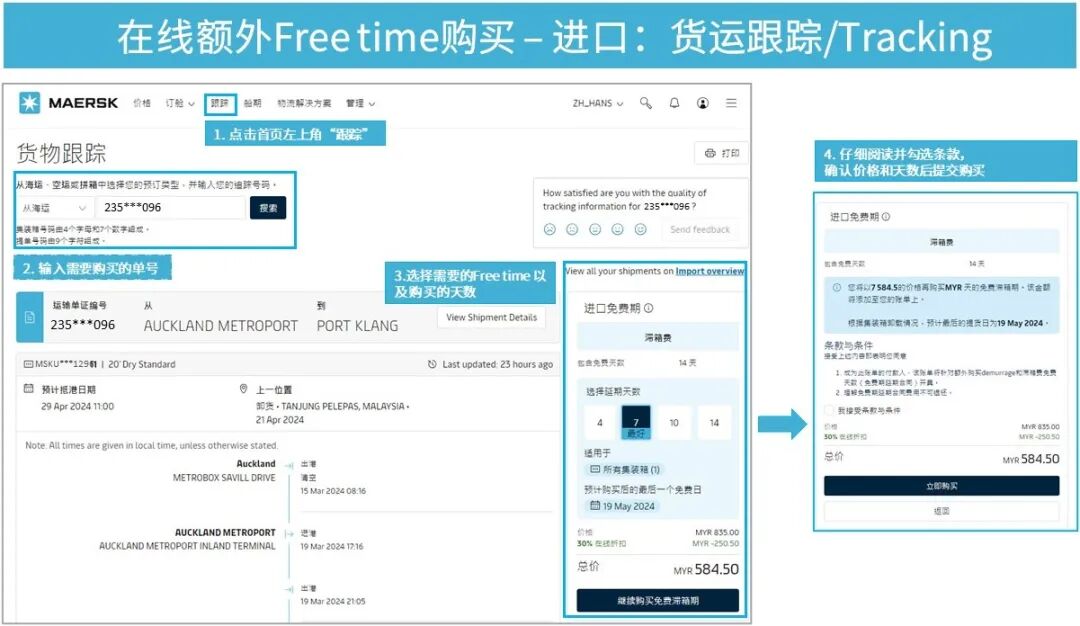The height and width of the screenshot is (626, 1080).
Task: Click the info icon beside 进口免费期 on tracking page
Action: [x=649, y=309]
